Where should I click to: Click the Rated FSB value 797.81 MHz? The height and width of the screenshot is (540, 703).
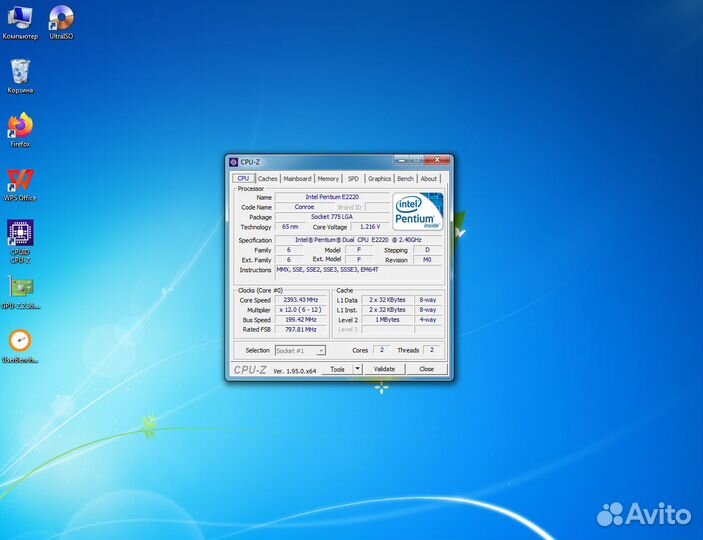coord(300,329)
